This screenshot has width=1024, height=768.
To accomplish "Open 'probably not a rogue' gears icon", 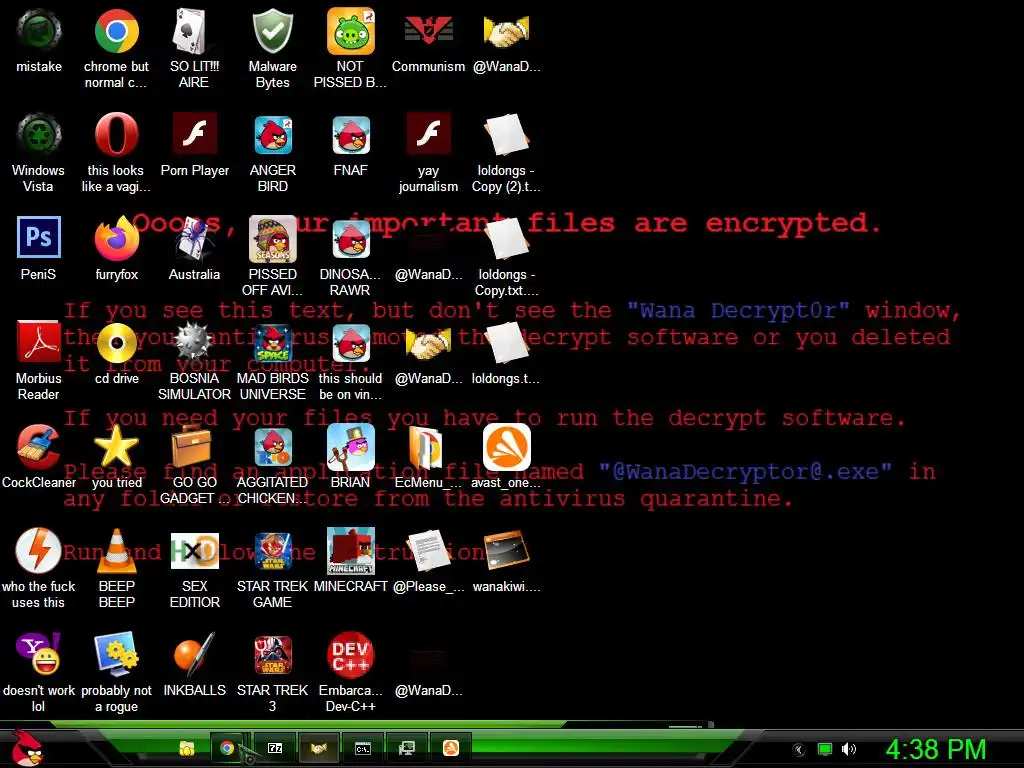I will click(x=116, y=654).
